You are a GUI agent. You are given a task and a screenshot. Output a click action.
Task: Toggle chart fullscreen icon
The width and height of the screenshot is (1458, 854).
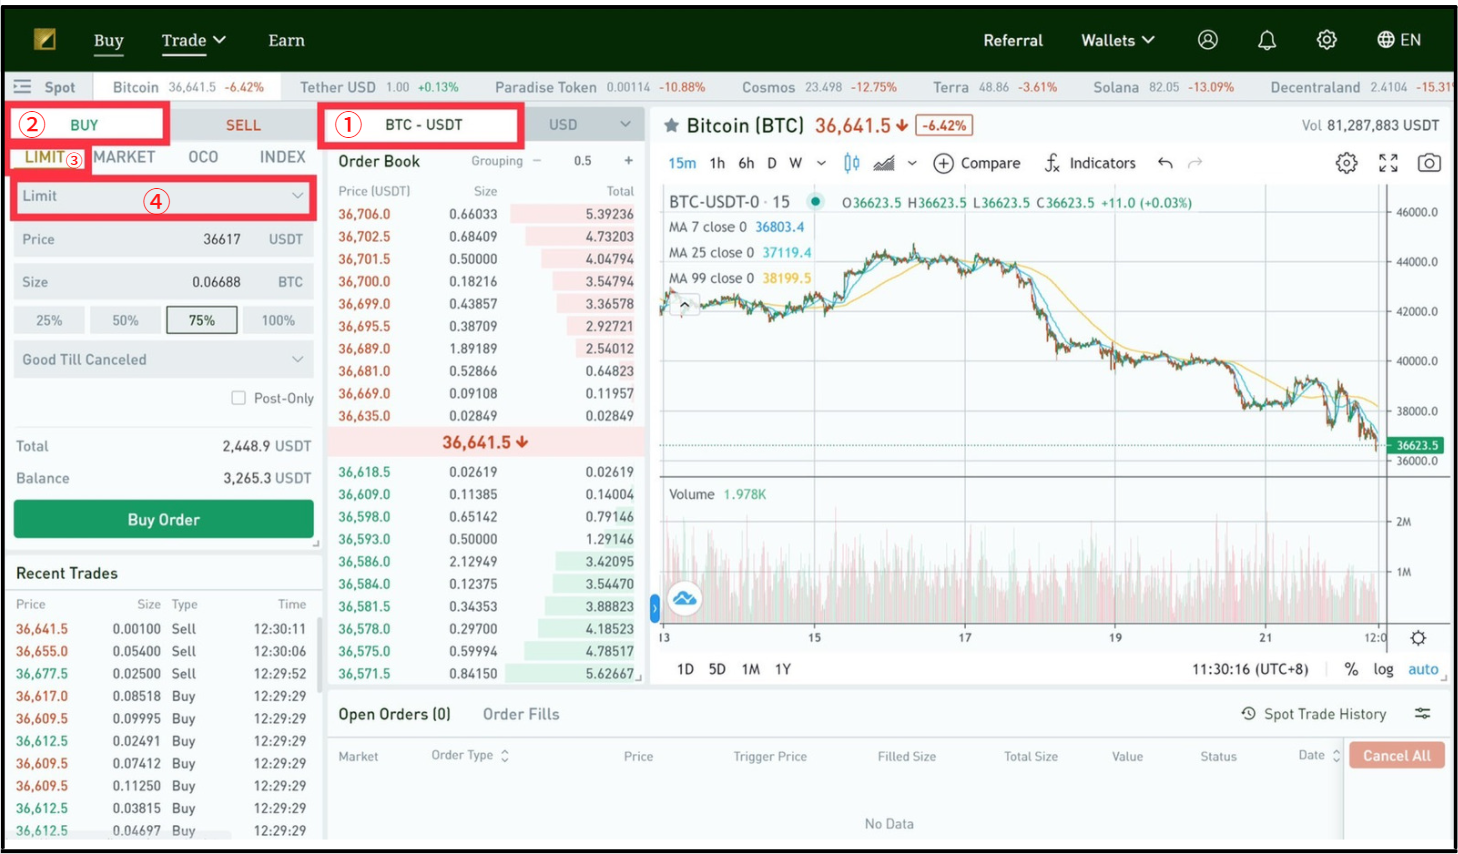pyautogui.click(x=1388, y=163)
